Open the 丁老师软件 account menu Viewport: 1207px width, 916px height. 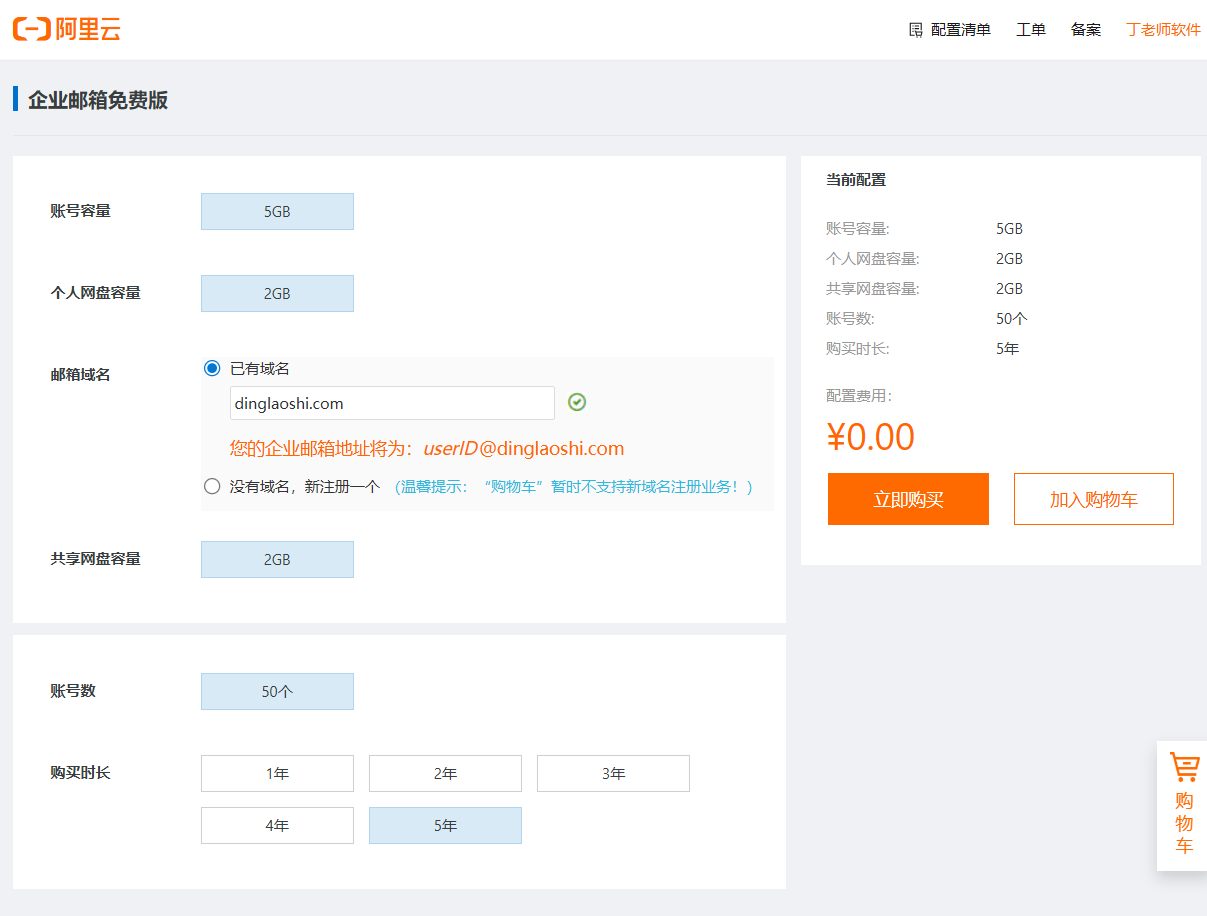(x=1163, y=30)
